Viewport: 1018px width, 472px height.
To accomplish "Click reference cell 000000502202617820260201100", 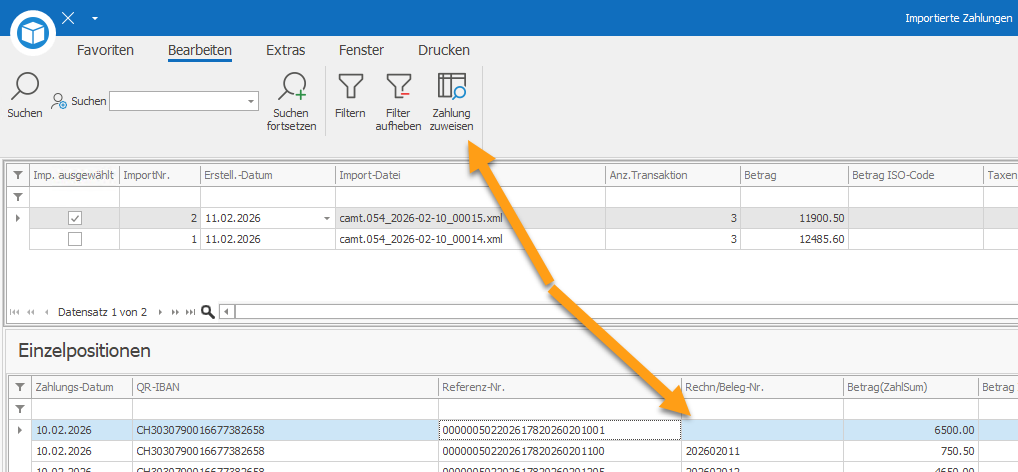I will click(x=560, y=451).
